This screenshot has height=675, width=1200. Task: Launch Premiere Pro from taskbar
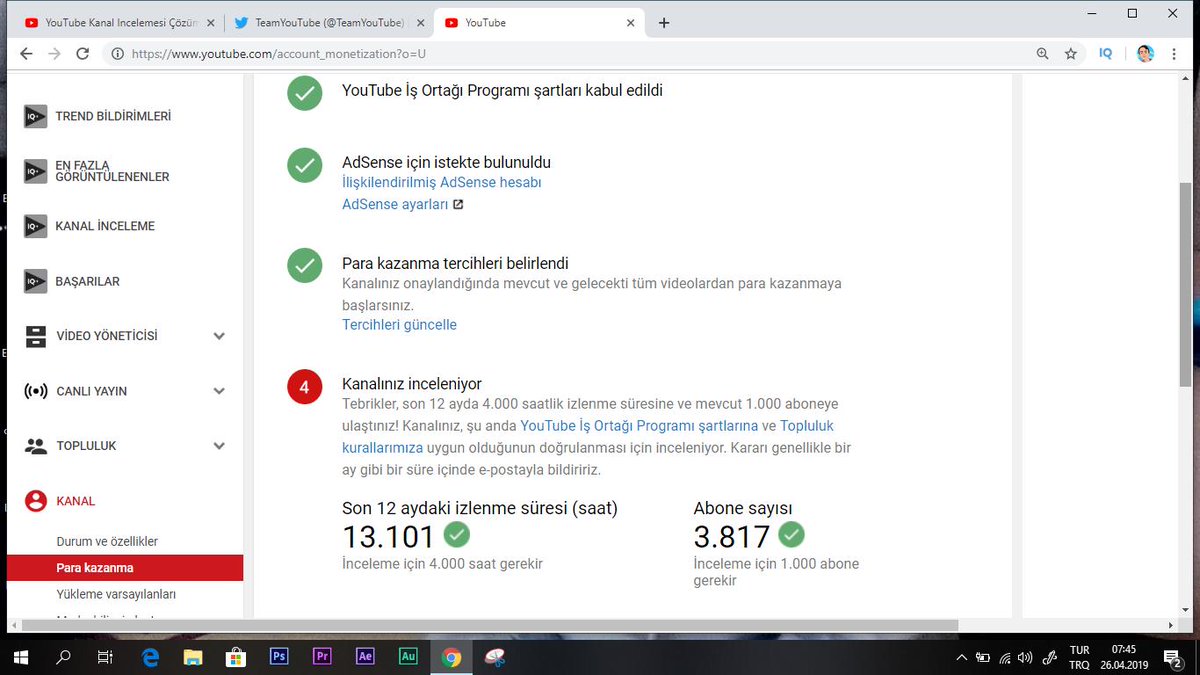point(323,657)
